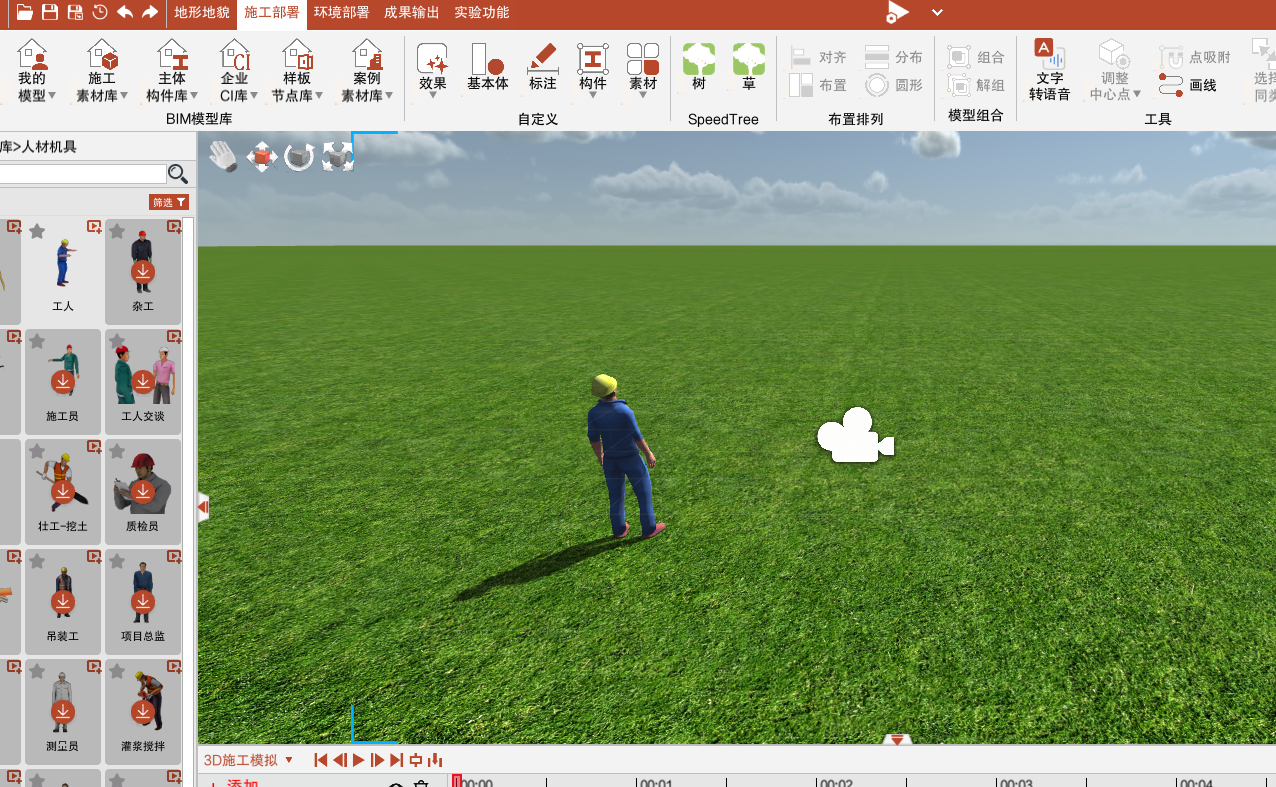
Task: Click the search magnifier icon
Action: (178, 174)
